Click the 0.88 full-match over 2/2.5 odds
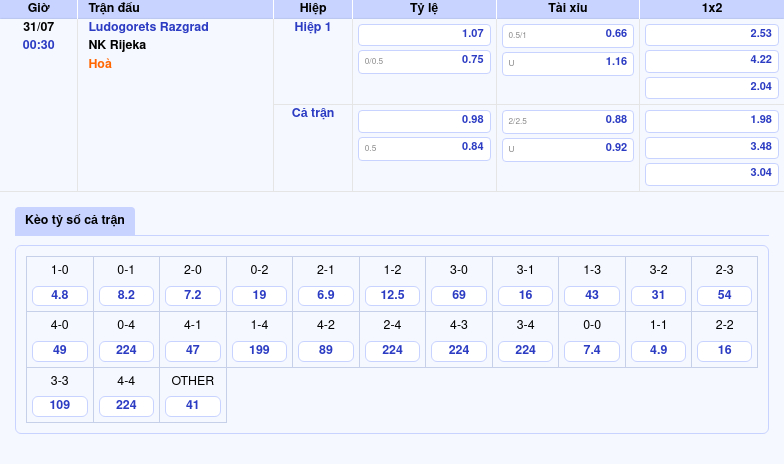Image resolution: width=784 pixels, height=464 pixels. point(567,120)
